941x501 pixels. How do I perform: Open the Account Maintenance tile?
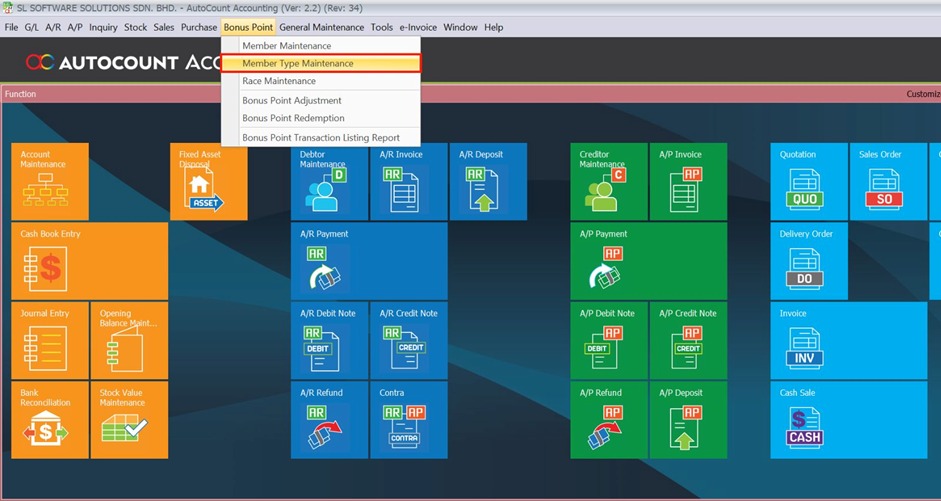click(49, 182)
